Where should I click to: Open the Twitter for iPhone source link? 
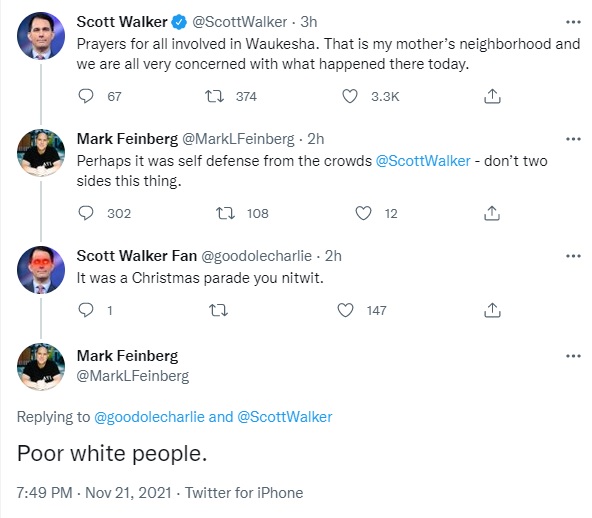[x=244, y=493]
